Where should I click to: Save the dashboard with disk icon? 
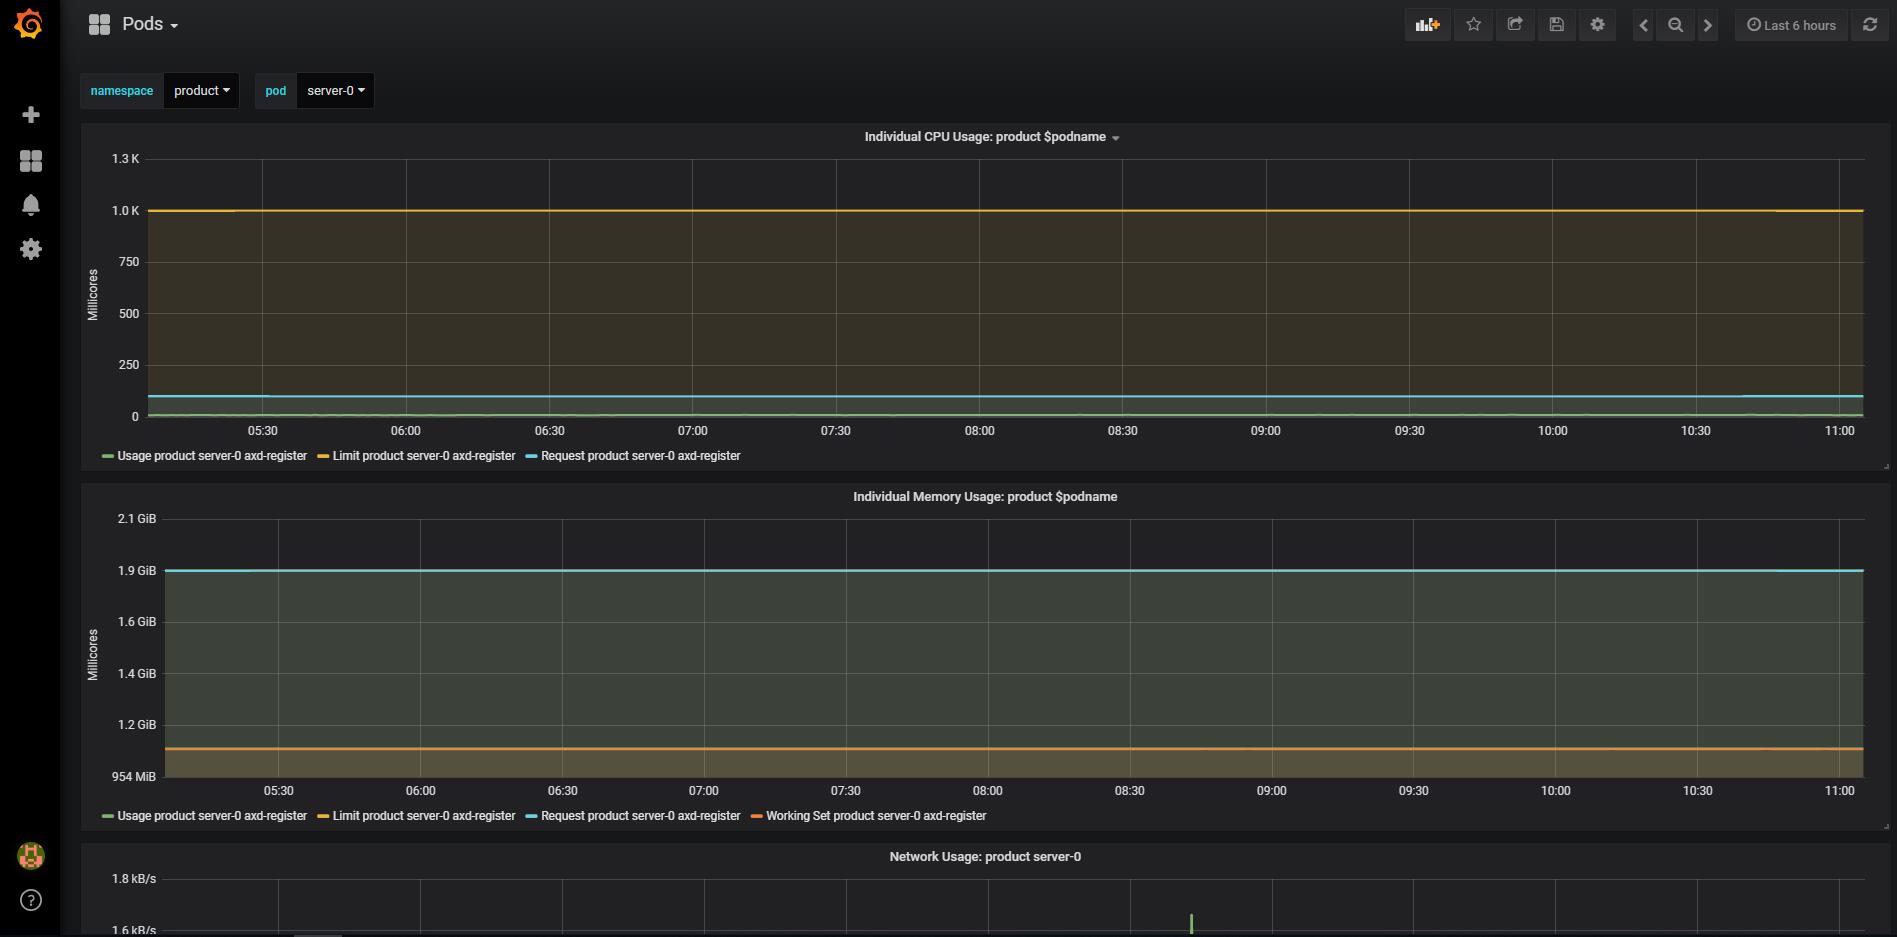(1556, 25)
